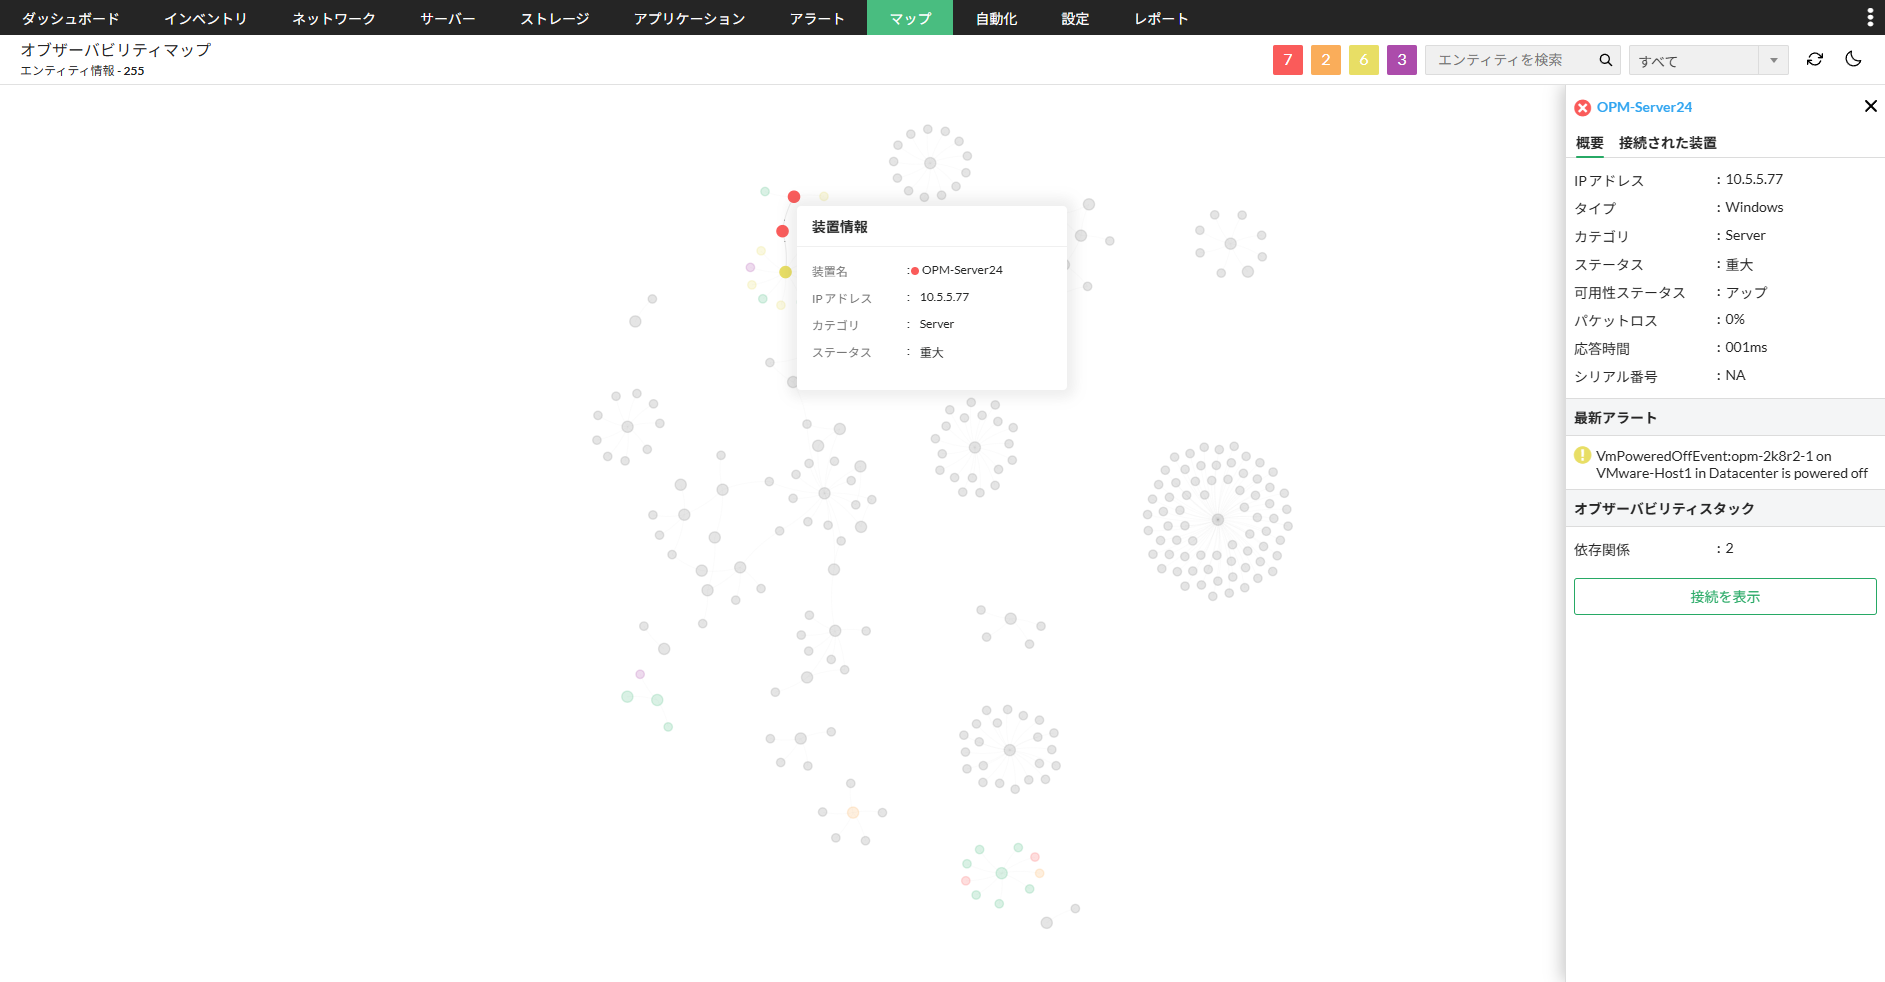Click the red dot beside OPM-Server24 in tooltip
Screen dimensions: 1885x982
point(915,271)
